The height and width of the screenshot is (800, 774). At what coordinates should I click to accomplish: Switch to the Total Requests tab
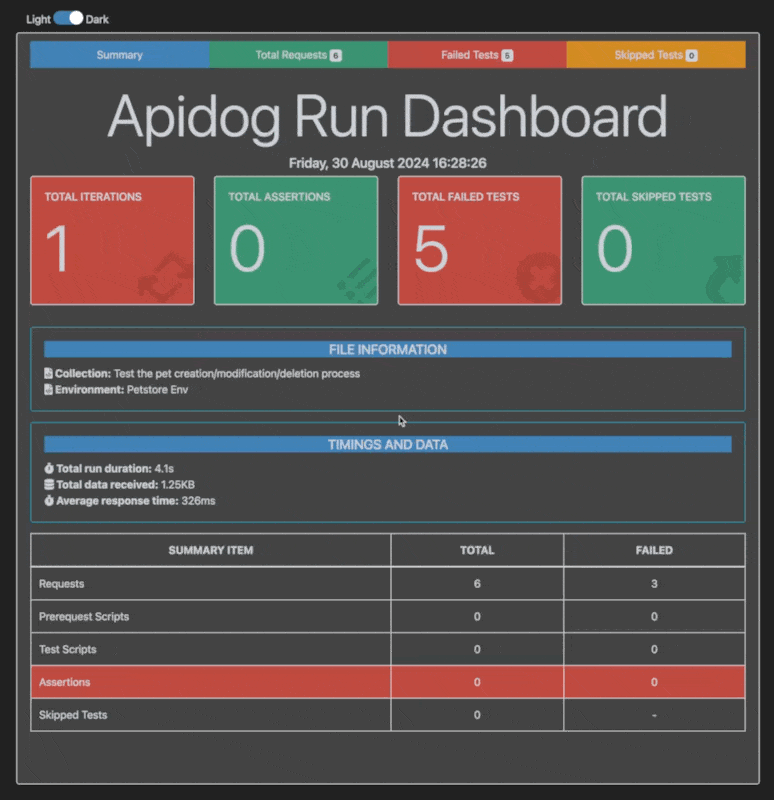298,55
